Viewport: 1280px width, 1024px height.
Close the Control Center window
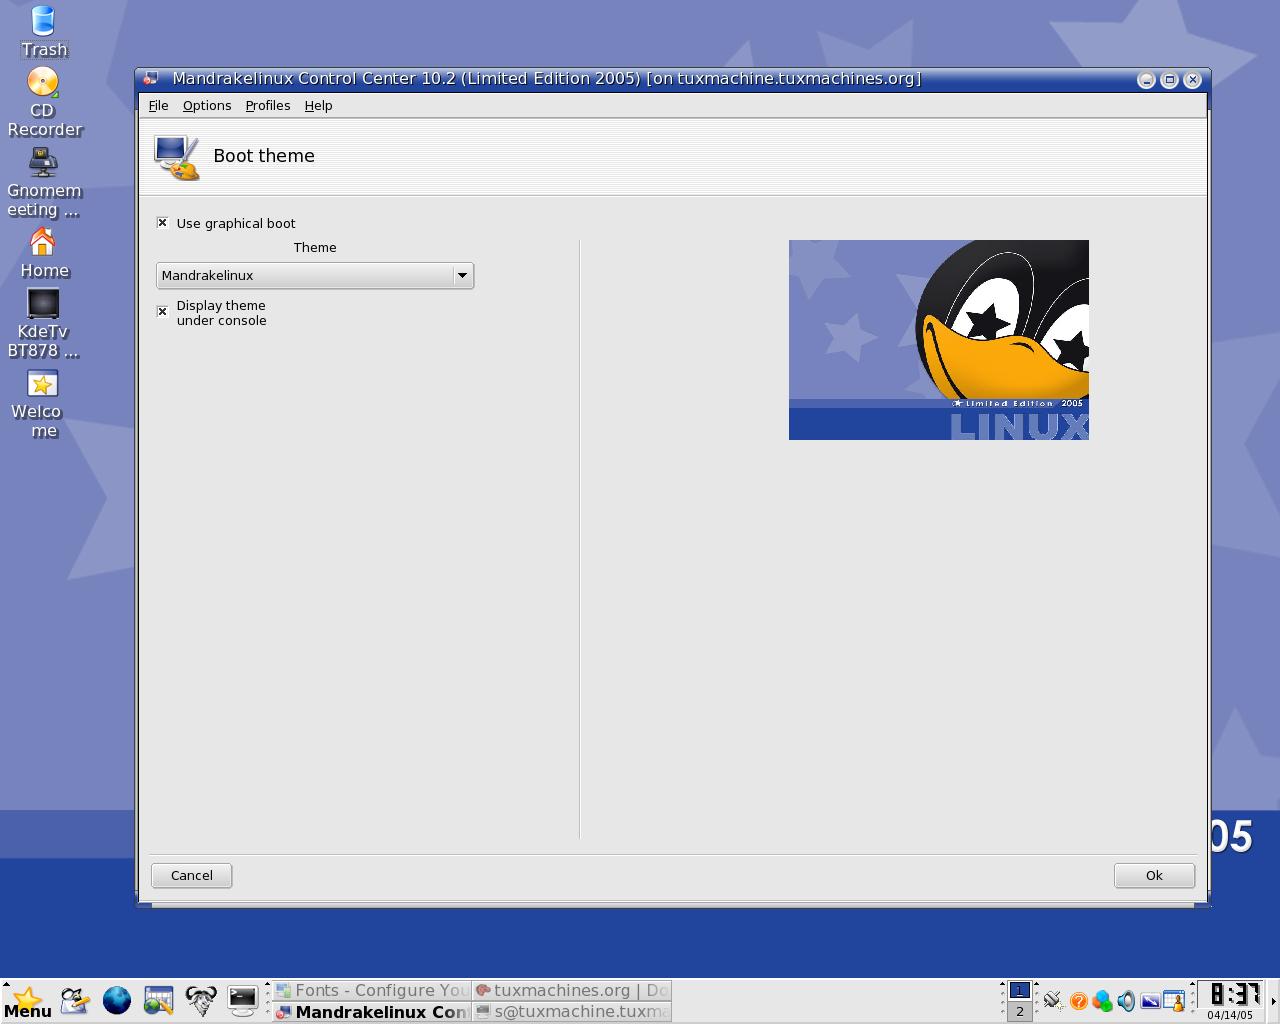click(x=1192, y=80)
